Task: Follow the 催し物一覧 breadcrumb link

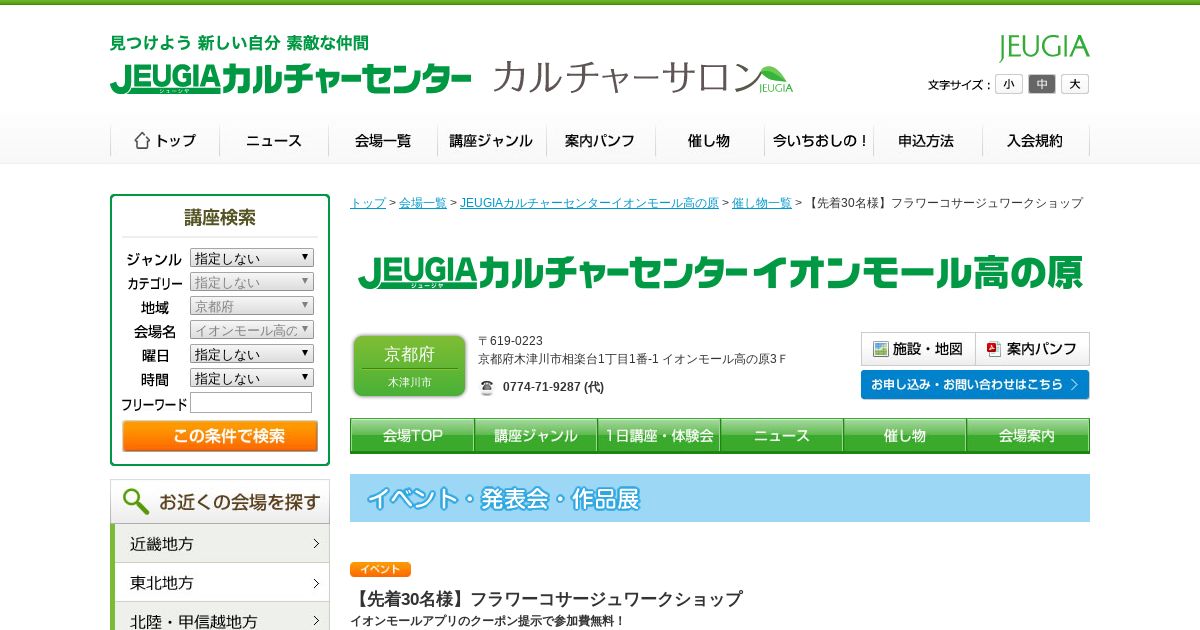Action: [762, 203]
